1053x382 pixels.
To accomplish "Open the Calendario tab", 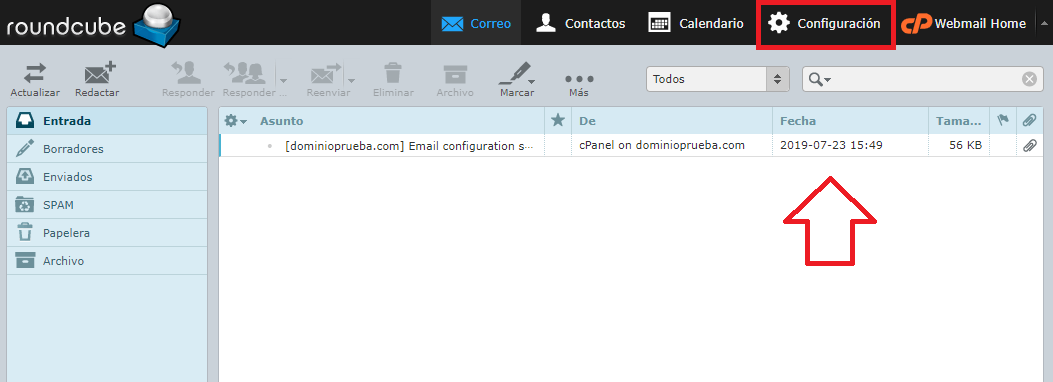I will click(x=696, y=23).
